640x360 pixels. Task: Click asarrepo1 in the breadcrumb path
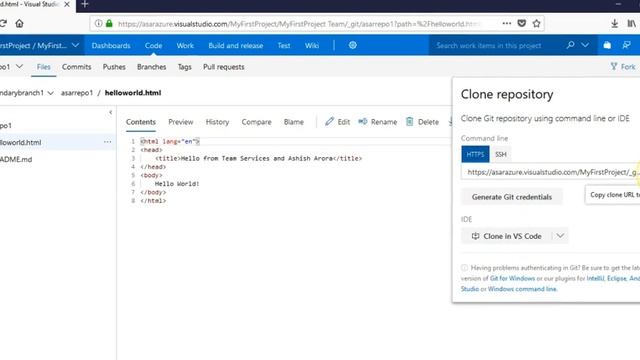point(77,93)
